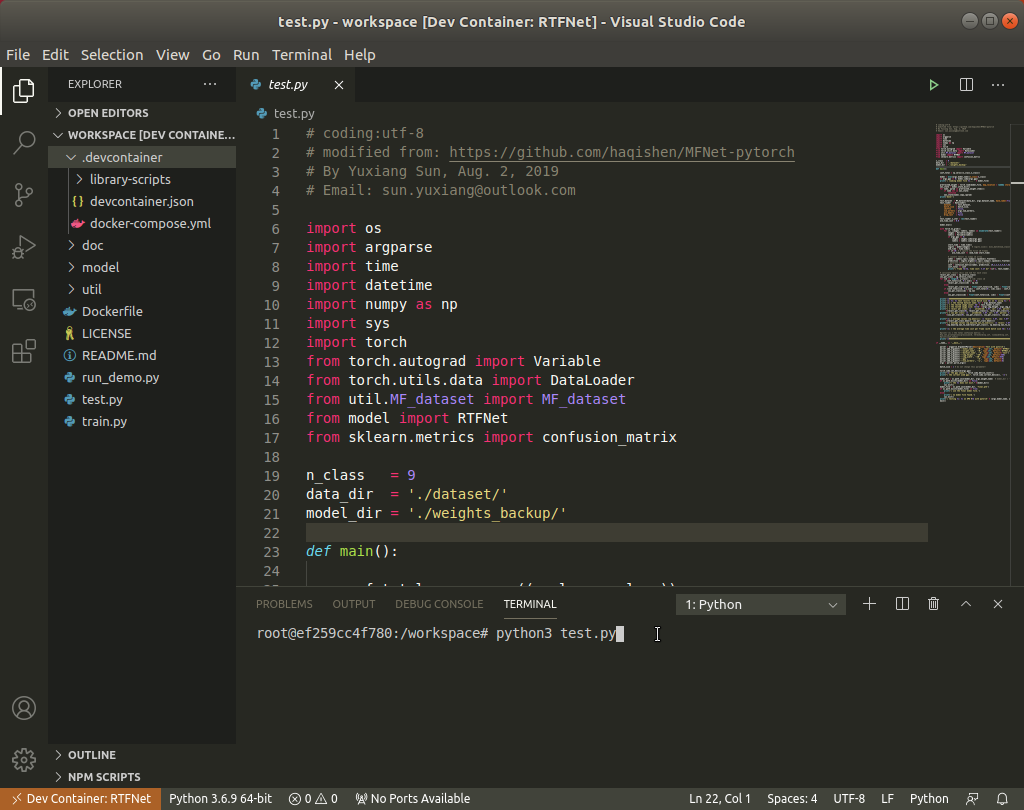Open the Run menu

point(246,55)
